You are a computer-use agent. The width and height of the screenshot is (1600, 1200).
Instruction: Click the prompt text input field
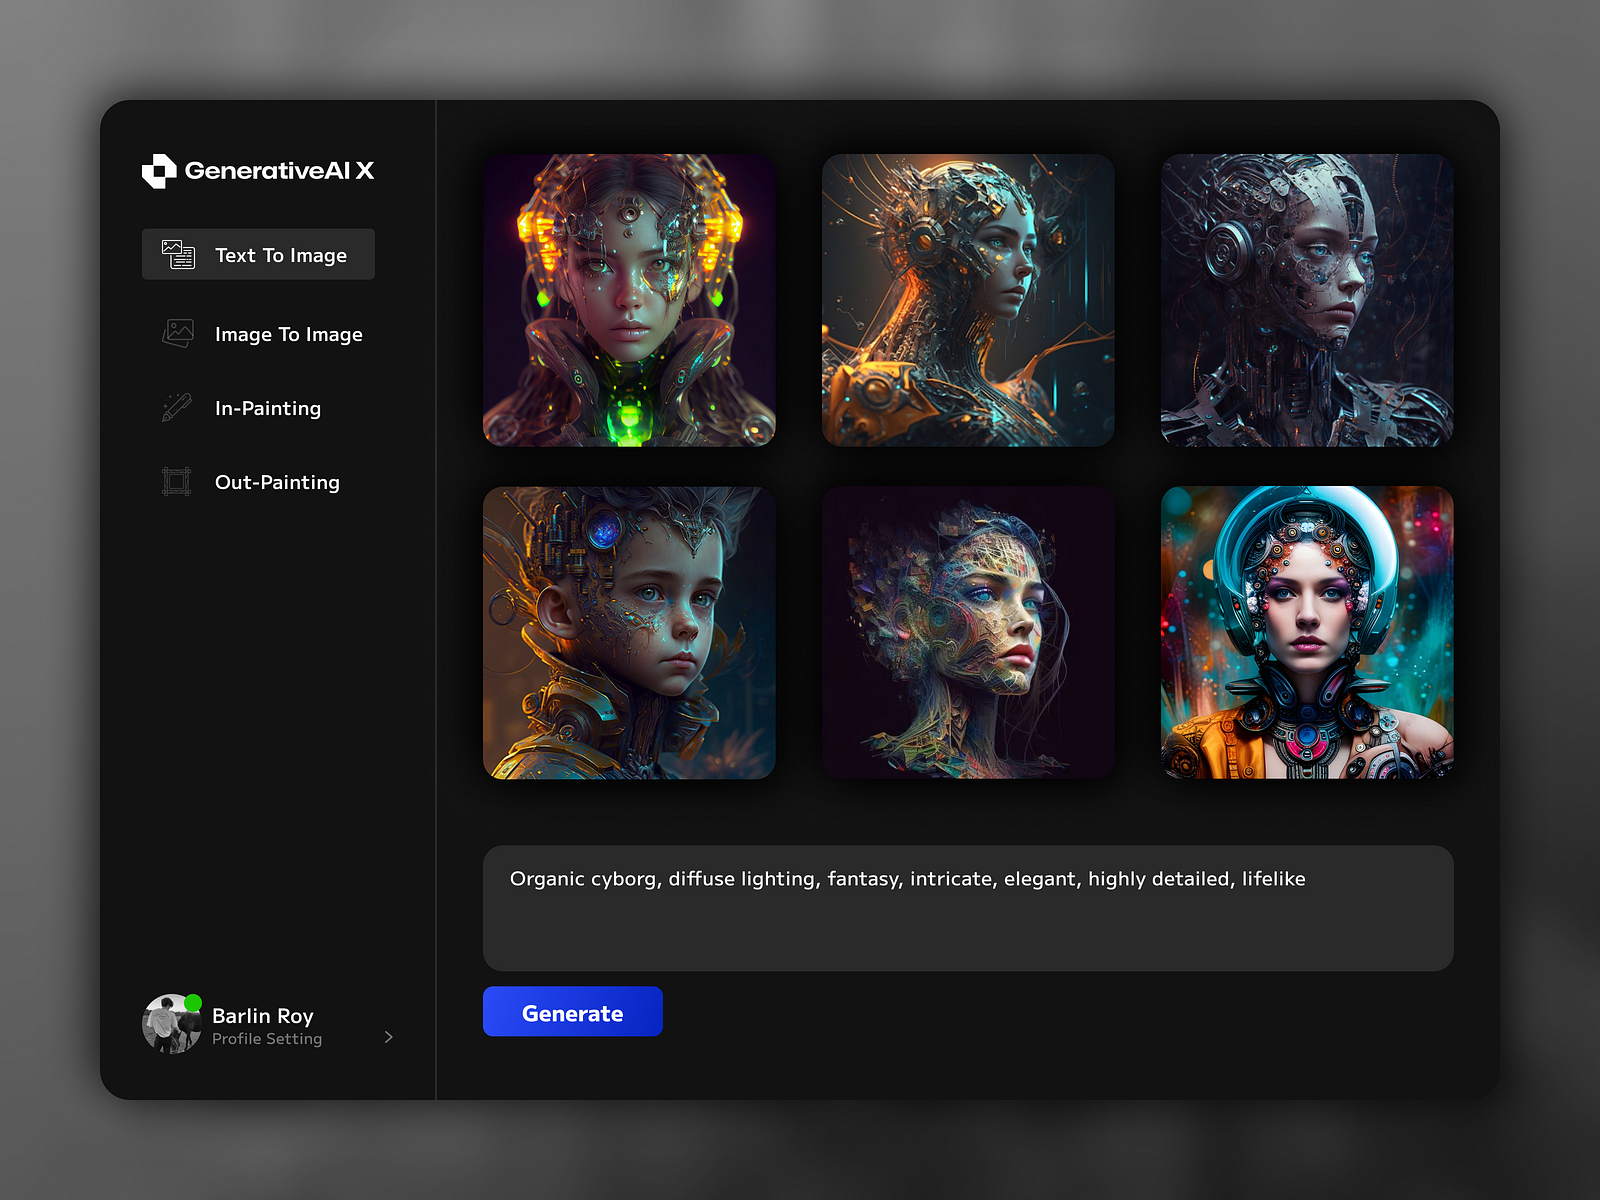[x=968, y=906]
